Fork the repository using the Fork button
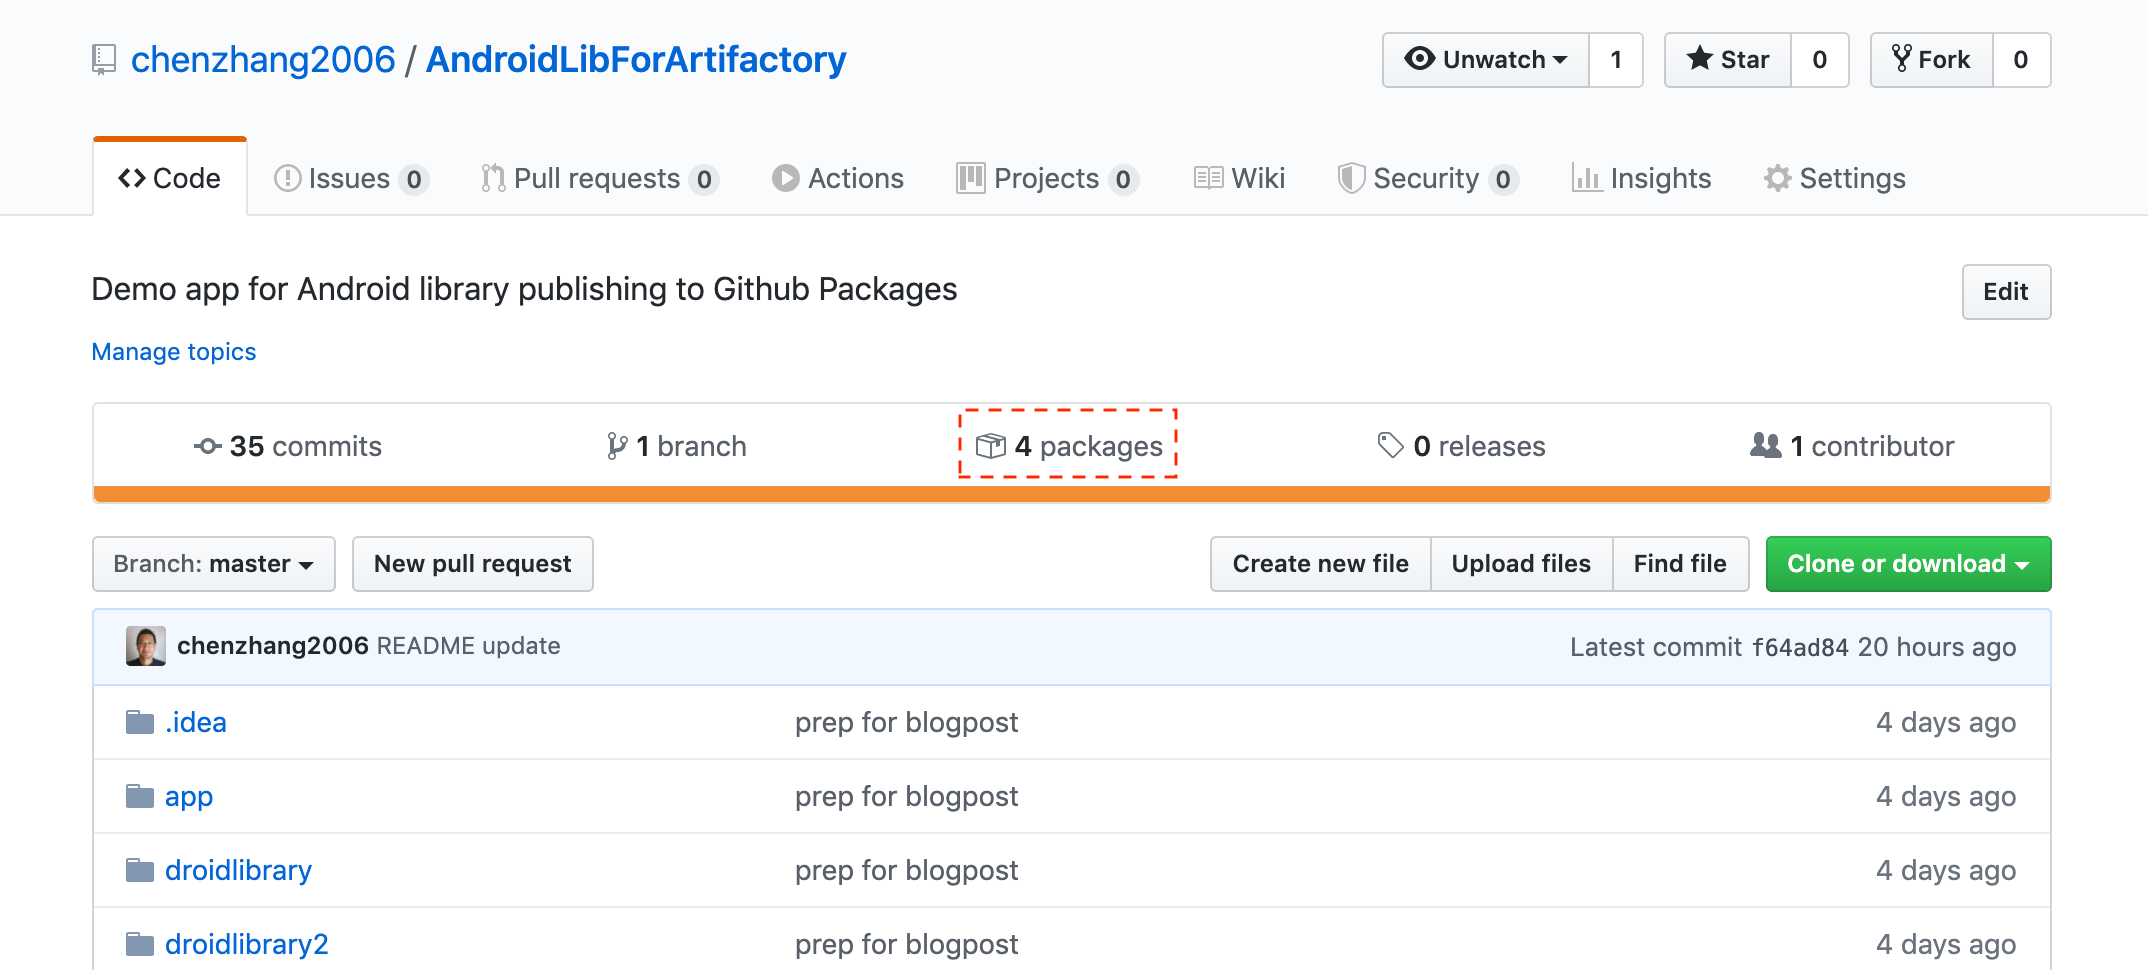 pyautogui.click(x=1931, y=60)
